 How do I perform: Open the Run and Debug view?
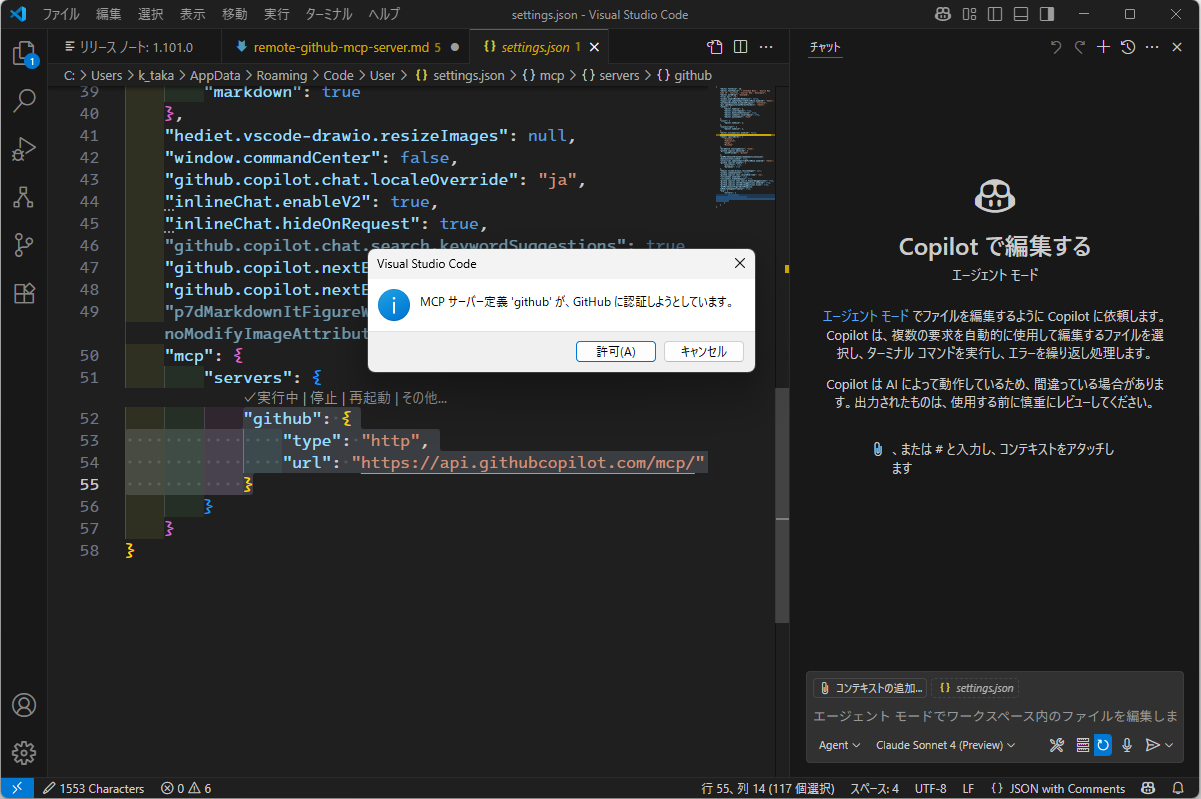click(24, 149)
